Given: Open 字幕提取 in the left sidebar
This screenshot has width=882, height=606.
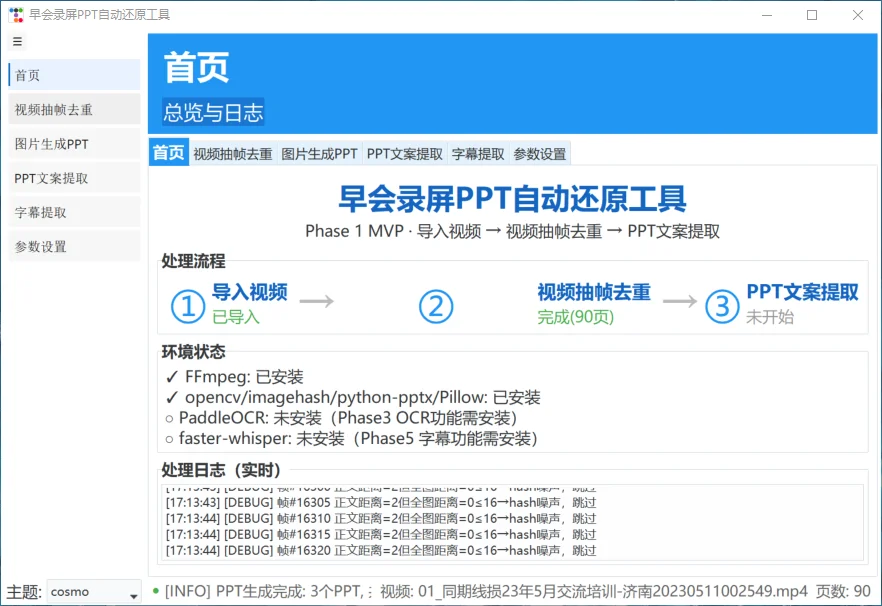Looking at the screenshot, I should (x=74, y=212).
